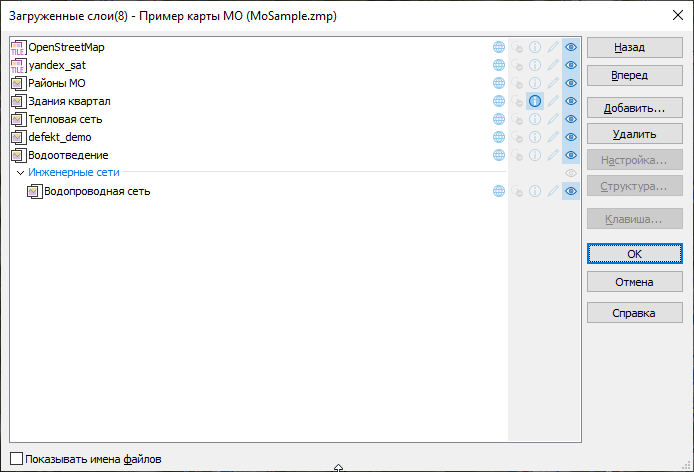This screenshot has width=694, height=472.
Task: Click the globe icon for defekt_demo
Action: [499, 137]
